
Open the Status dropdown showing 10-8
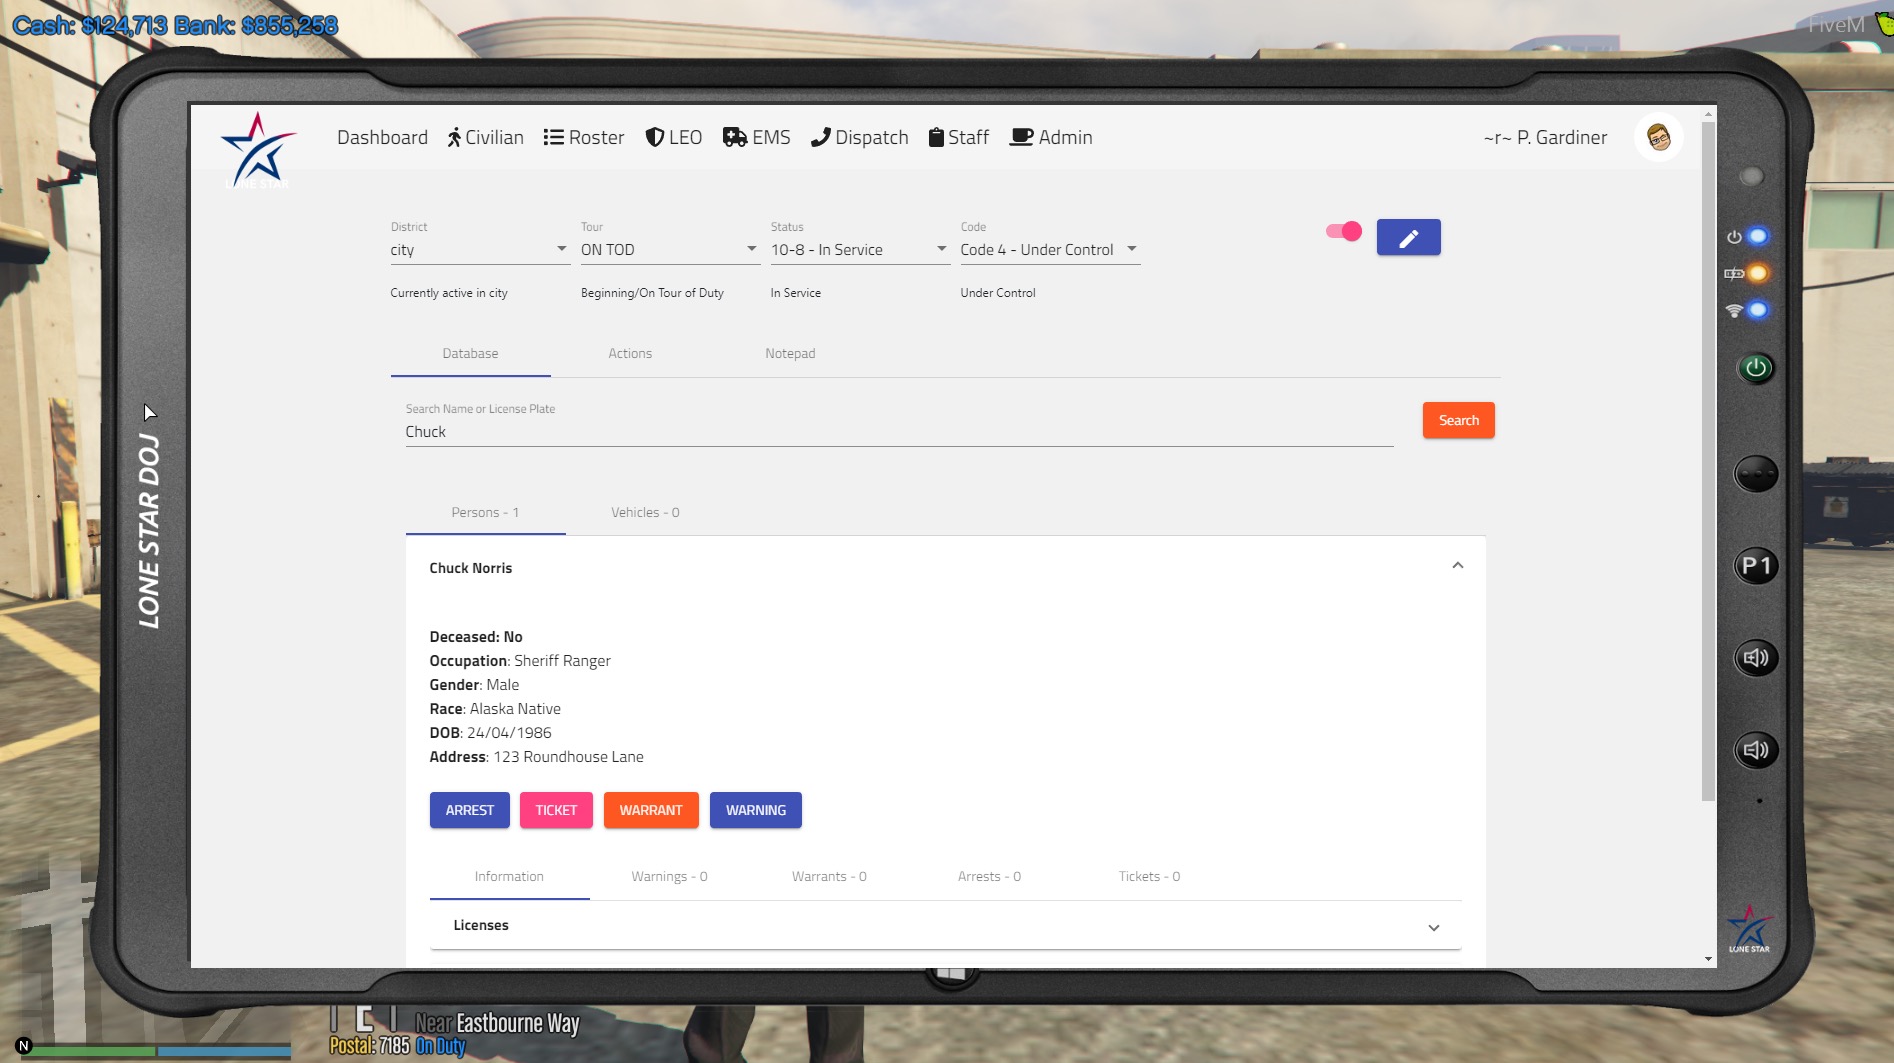coord(857,249)
